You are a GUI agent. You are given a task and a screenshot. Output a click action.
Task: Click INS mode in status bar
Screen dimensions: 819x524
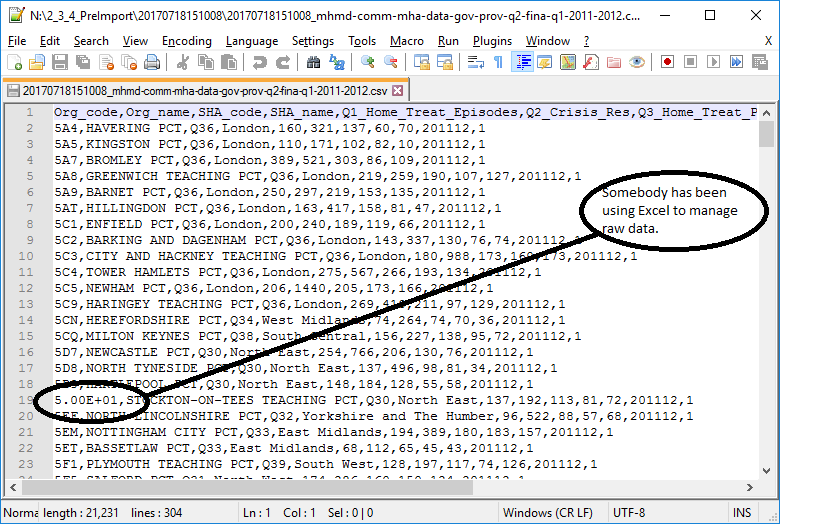point(742,513)
